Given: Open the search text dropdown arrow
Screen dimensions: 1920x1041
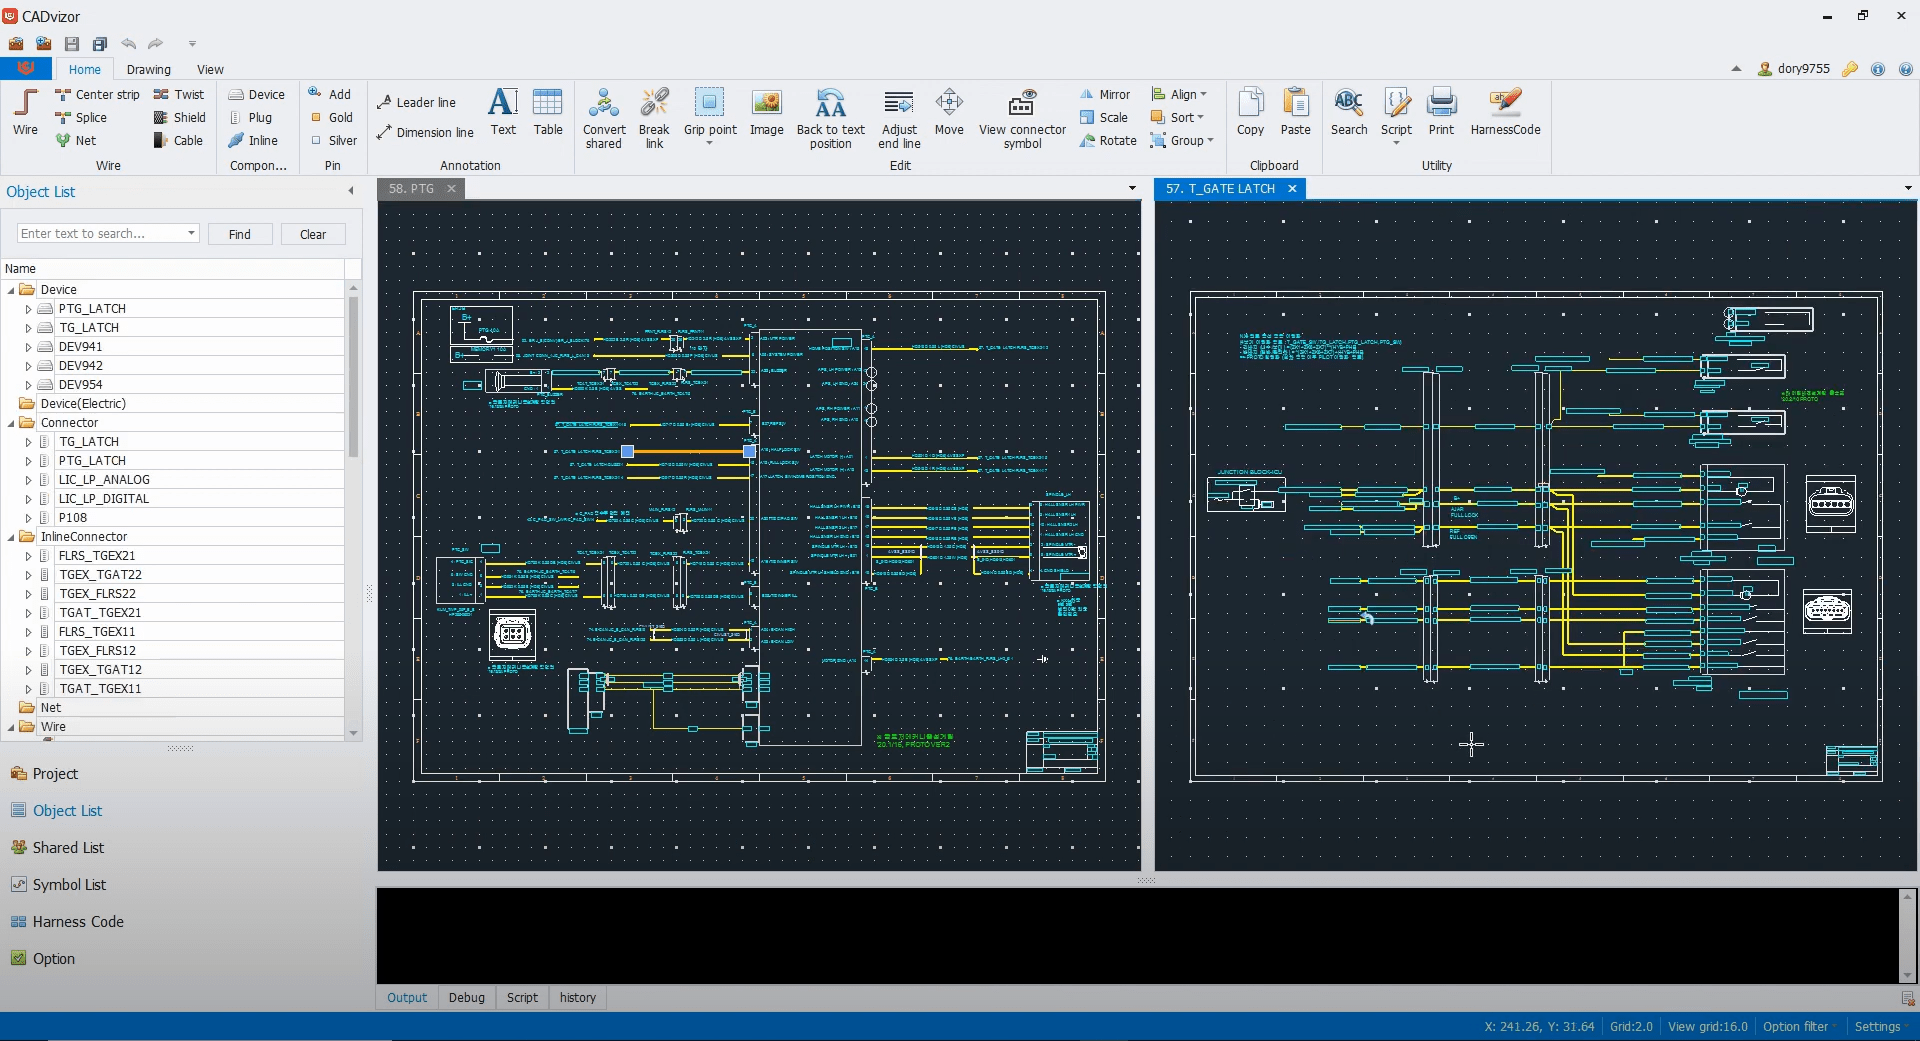Looking at the screenshot, I should tap(191, 234).
